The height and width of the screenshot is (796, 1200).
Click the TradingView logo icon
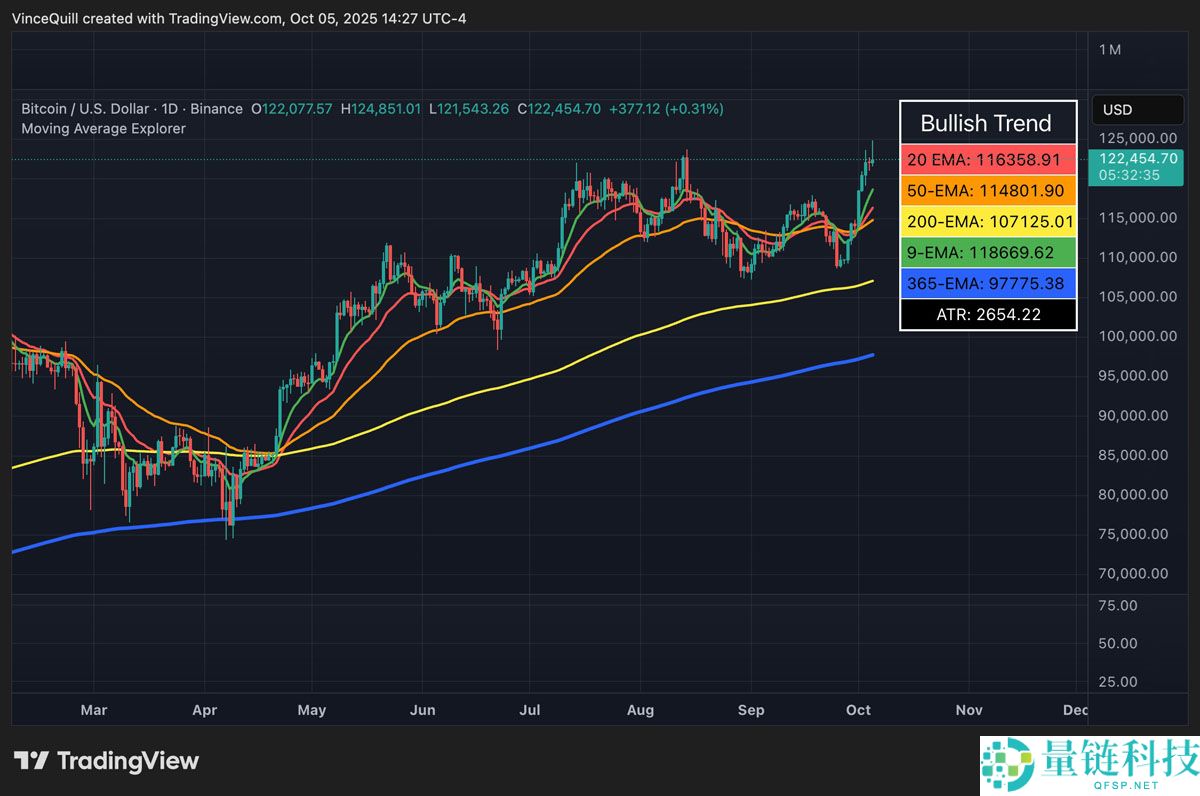coord(30,761)
